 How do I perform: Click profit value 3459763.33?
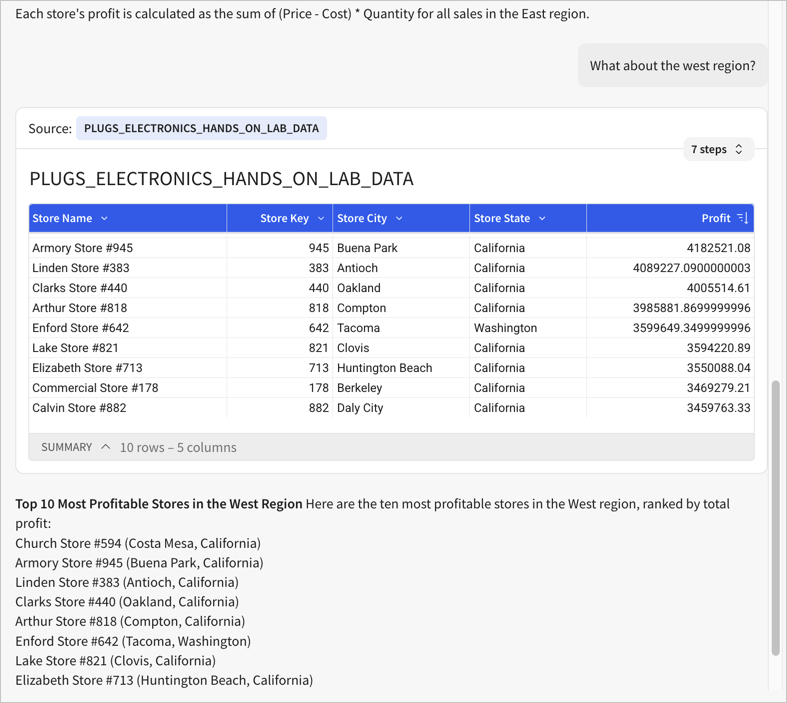point(670,408)
